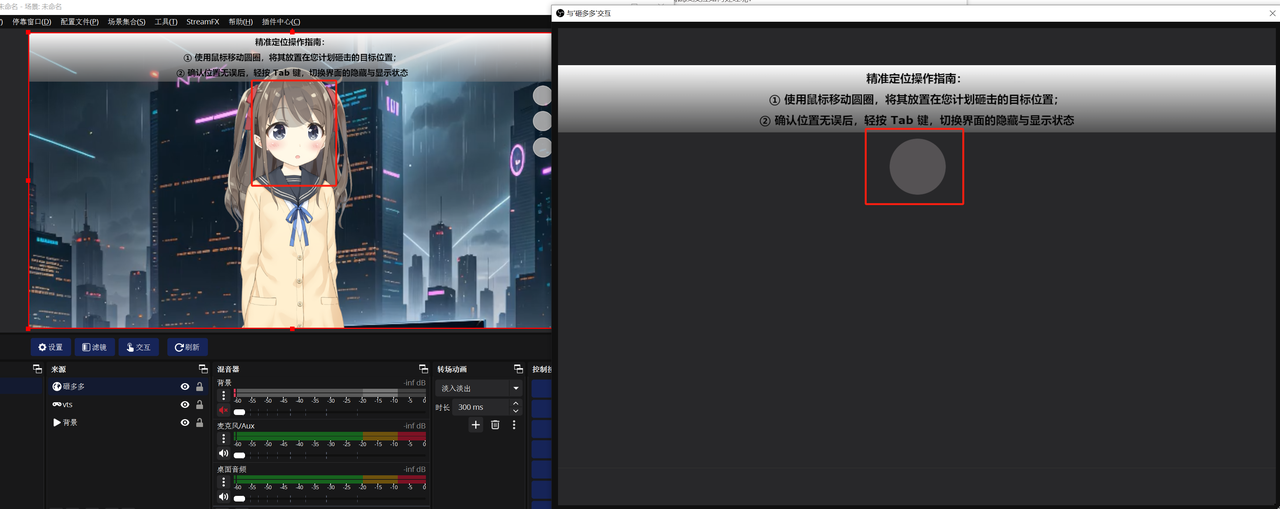The height and width of the screenshot is (509, 1280).
Task: Open the 插件中心(C) menu
Action: [x=281, y=22]
